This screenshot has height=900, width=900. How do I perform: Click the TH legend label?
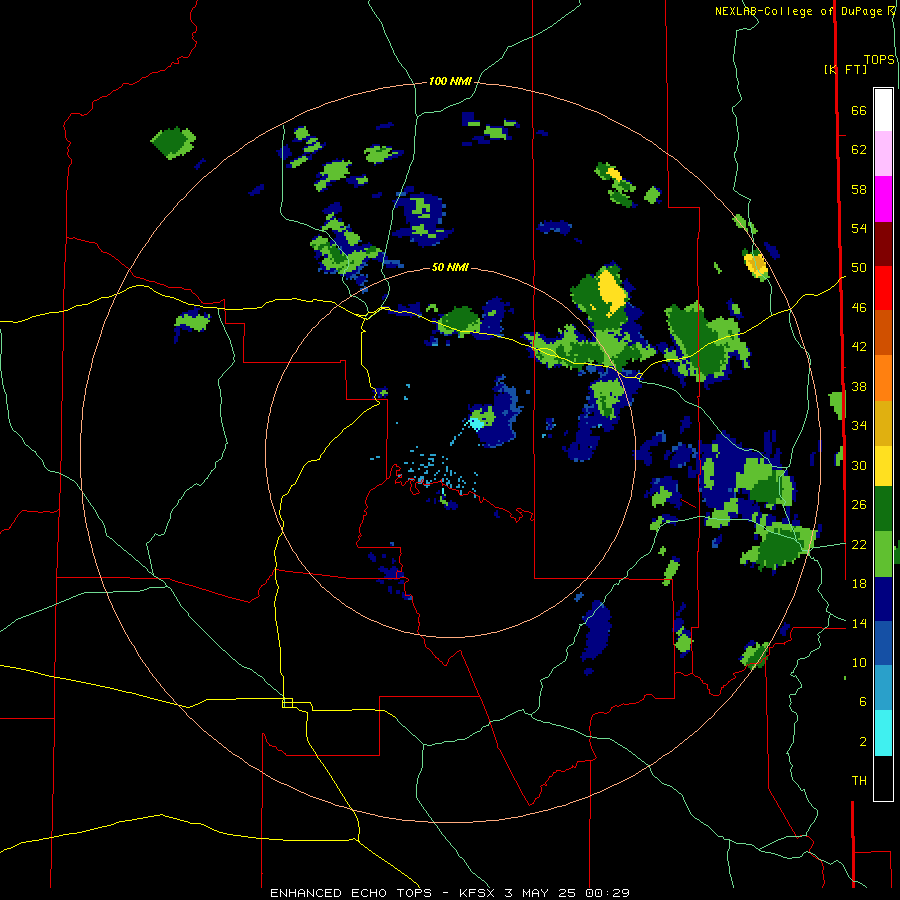(x=859, y=781)
